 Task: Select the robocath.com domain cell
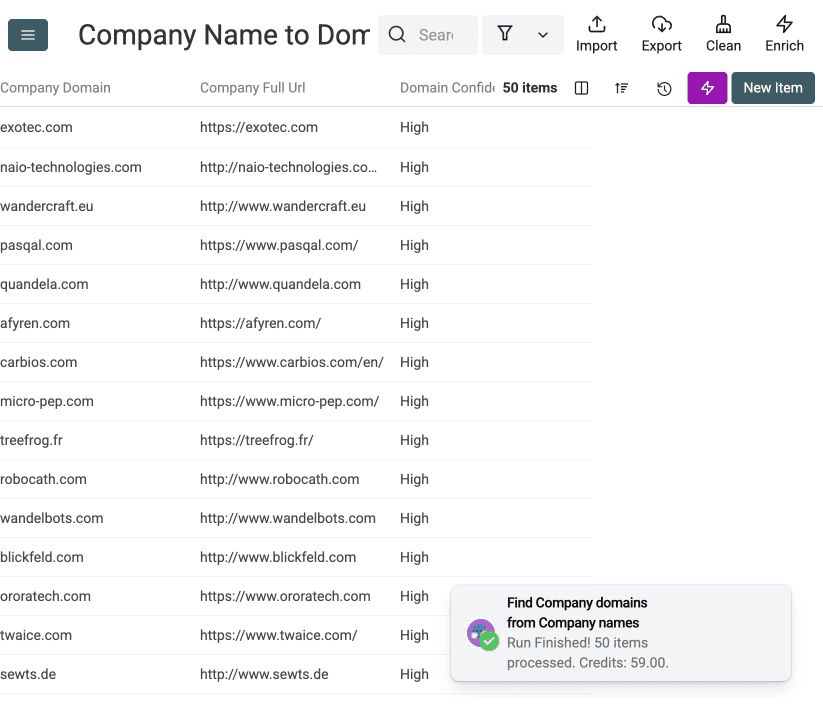pyautogui.click(x=43, y=479)
